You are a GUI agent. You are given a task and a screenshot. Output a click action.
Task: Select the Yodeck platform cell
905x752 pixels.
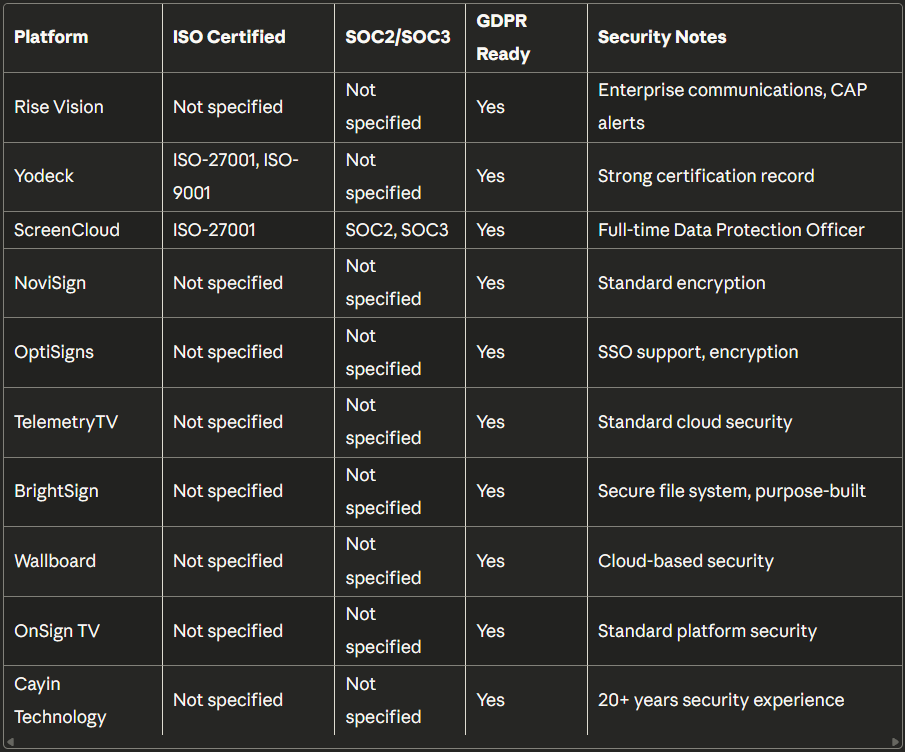tap(44, 176)
